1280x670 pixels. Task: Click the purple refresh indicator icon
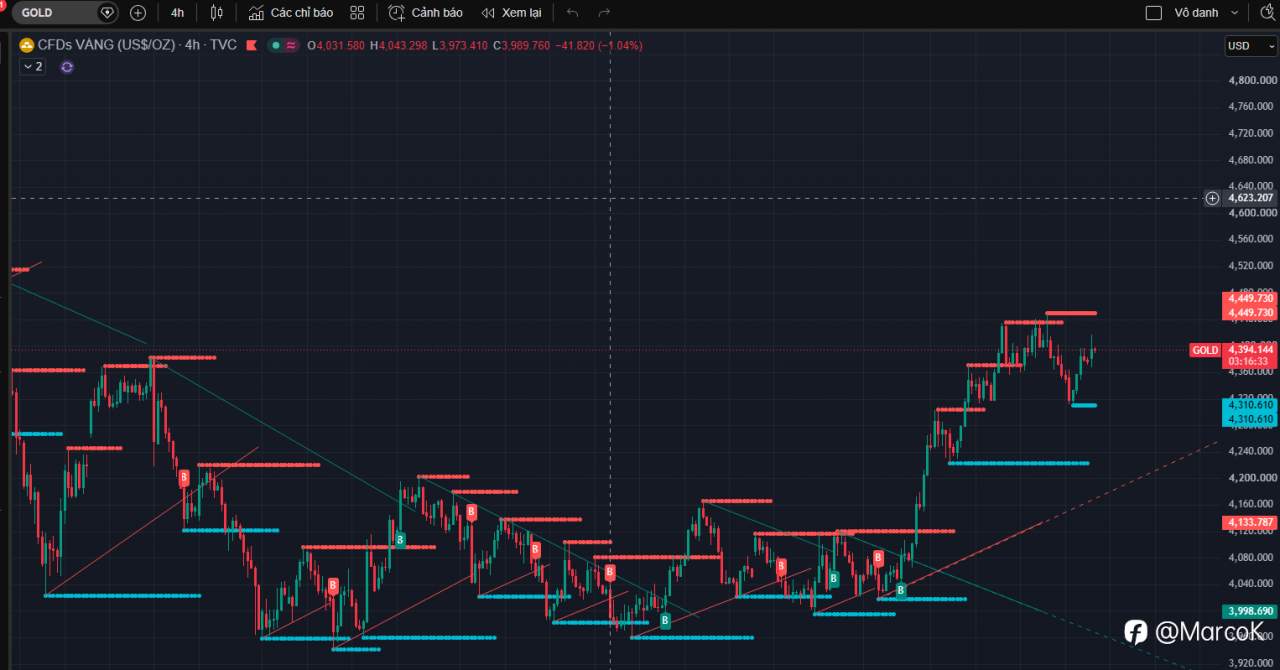(x=67, y=66)
